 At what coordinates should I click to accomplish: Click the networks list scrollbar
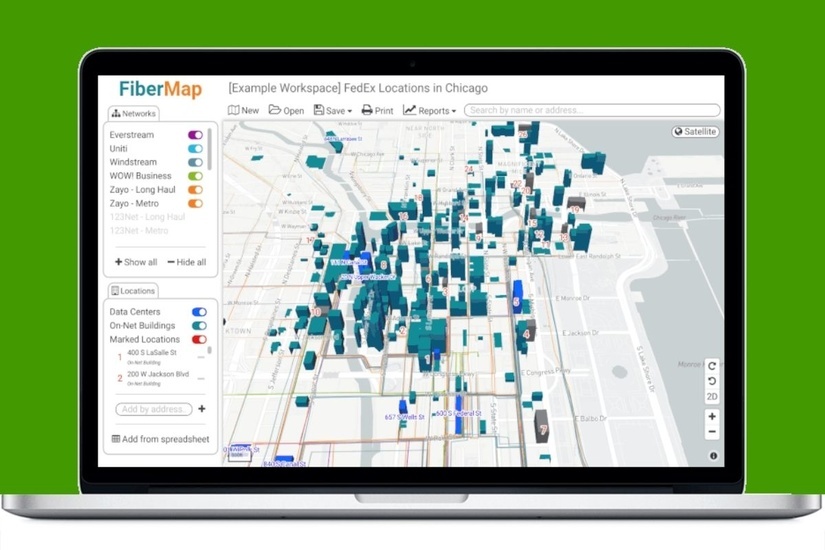(209, 149)
